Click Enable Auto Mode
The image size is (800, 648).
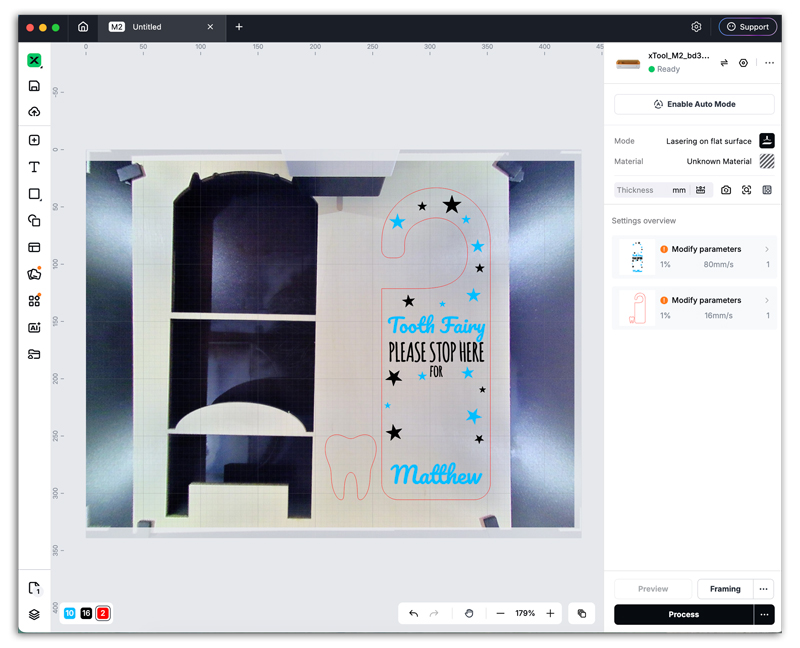694,104
